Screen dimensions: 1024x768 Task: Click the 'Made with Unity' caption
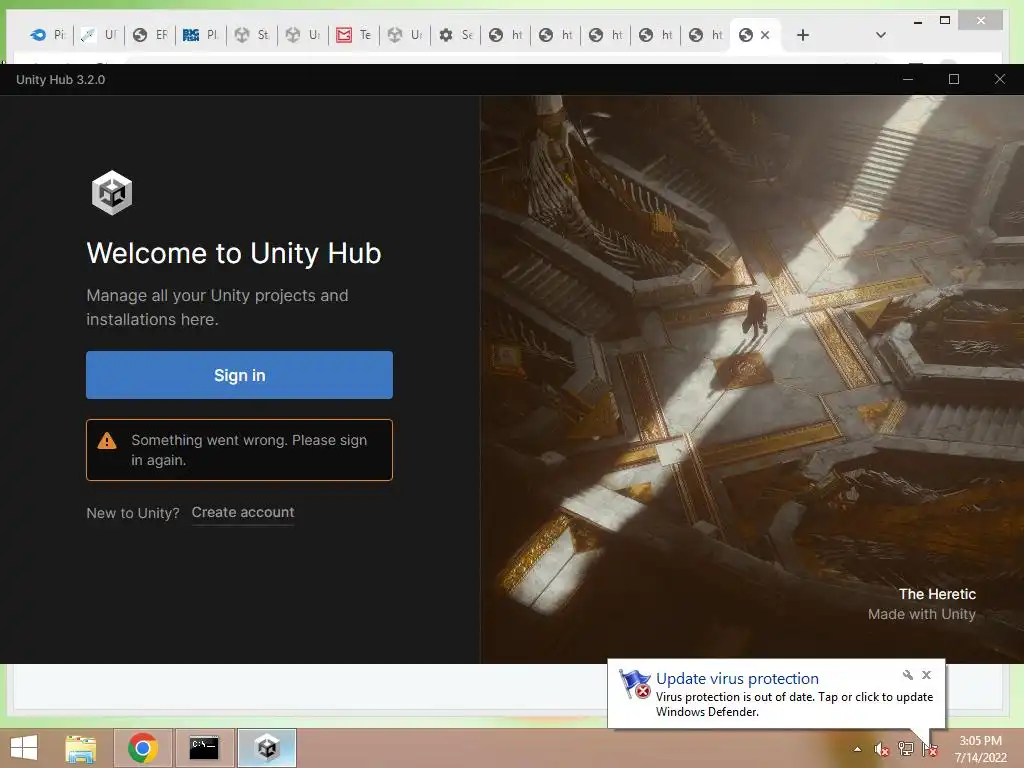point(921,614)
